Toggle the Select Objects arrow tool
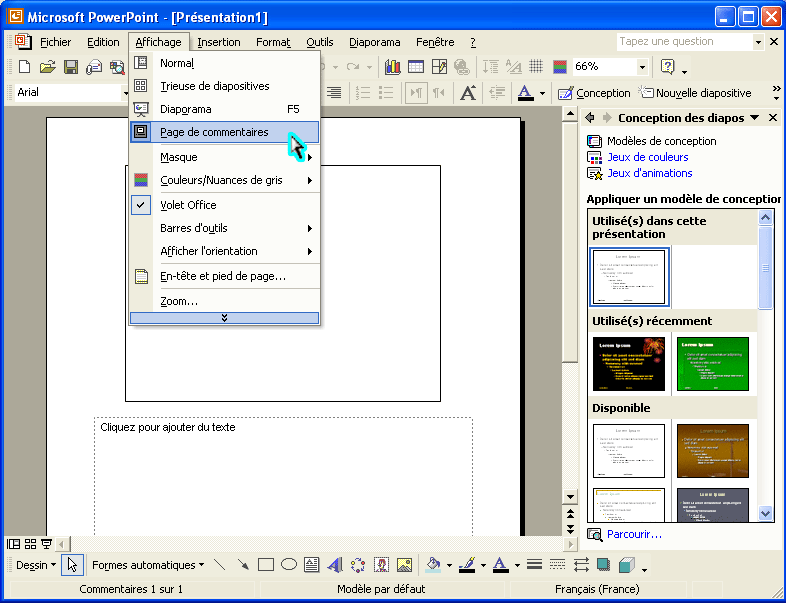Viewport: 786px width, 603px height. [72, 565]
